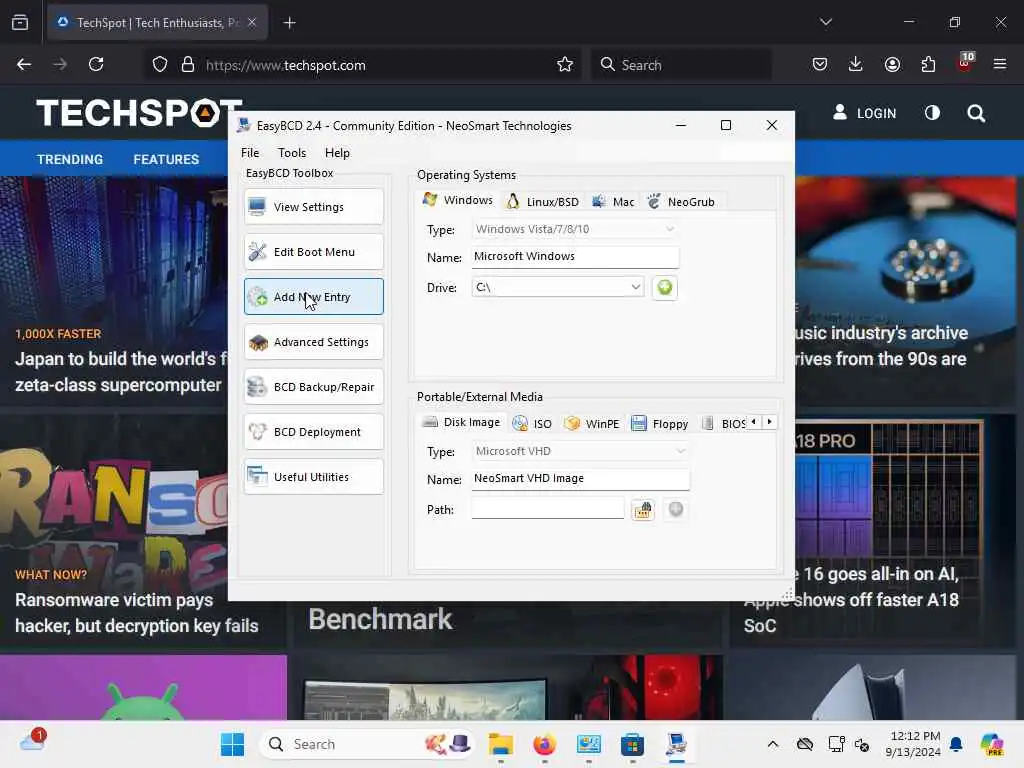The width and height of the screenshot is (1024, 768).
Task: Open the TechSpot site search icon
Action: point(976,114)
